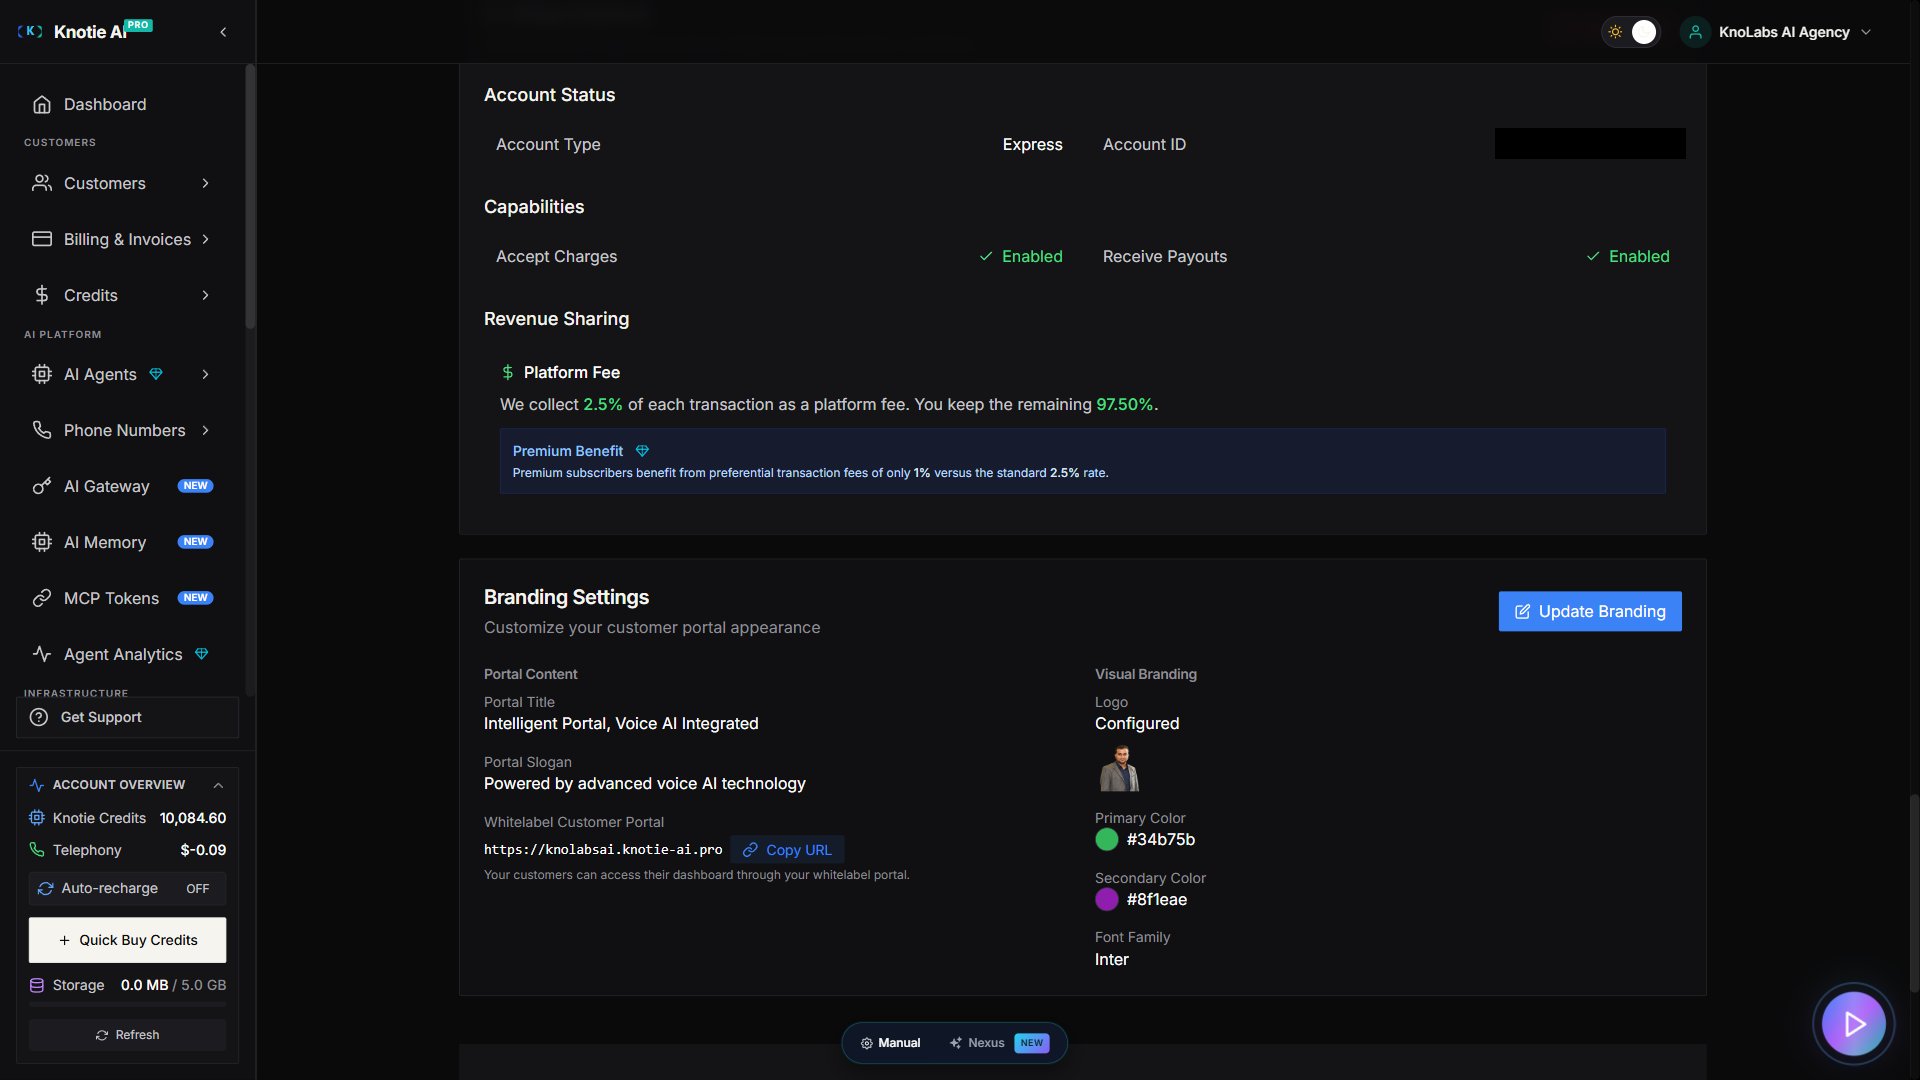Click the Primary Color value #34b75b
The width and height of the screenshot is (1920, 1080).
point(1160,839)
